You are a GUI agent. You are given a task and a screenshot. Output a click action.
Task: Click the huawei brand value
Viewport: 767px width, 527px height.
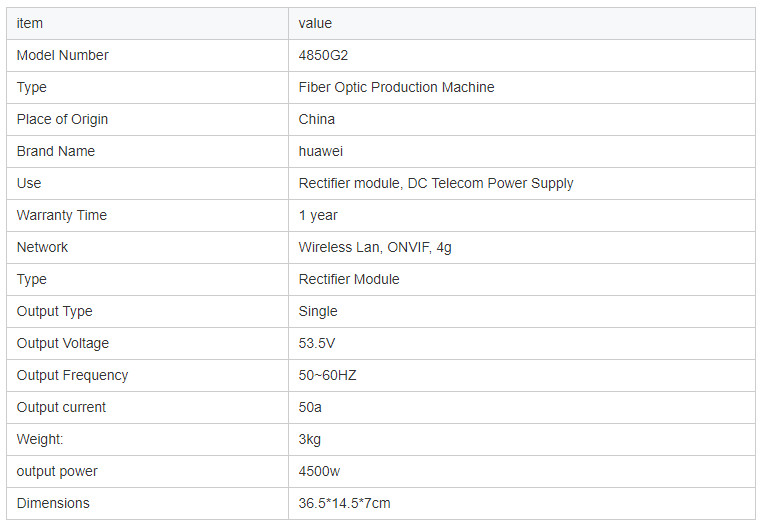click(323, 151)
